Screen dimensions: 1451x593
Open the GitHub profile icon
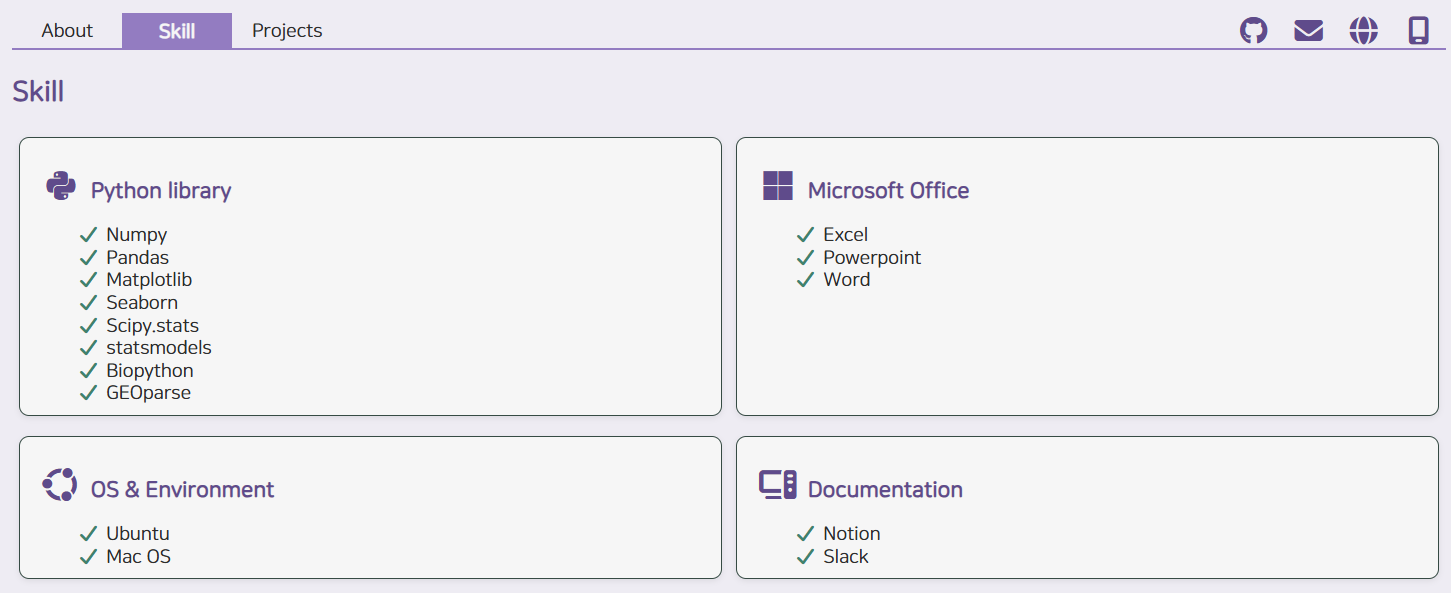click(1253, 30)
